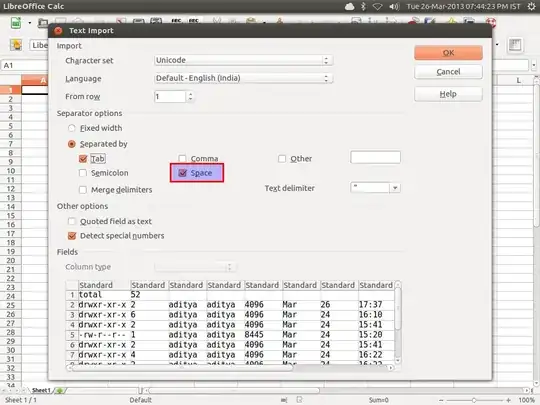The image size is (540, 405).
Task: Select column L header in the spreadsheet
Action: pyautogui.click(x=518, y=81)
